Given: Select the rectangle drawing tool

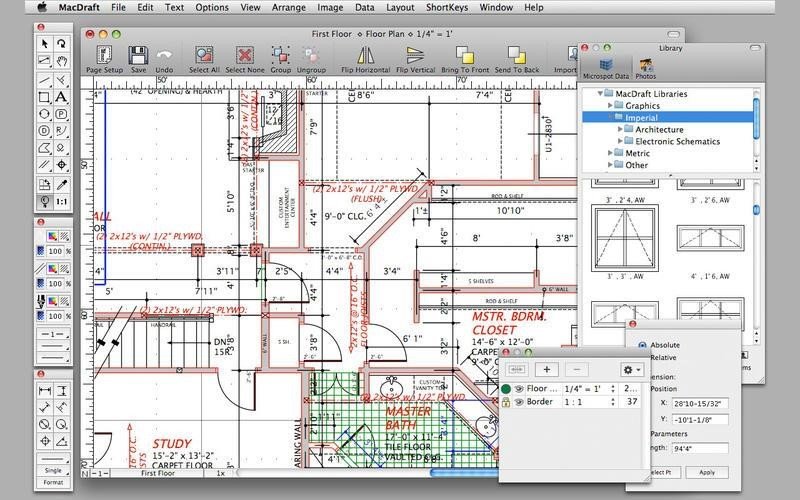Looking at the screenshot, I should tap(45, 97).
